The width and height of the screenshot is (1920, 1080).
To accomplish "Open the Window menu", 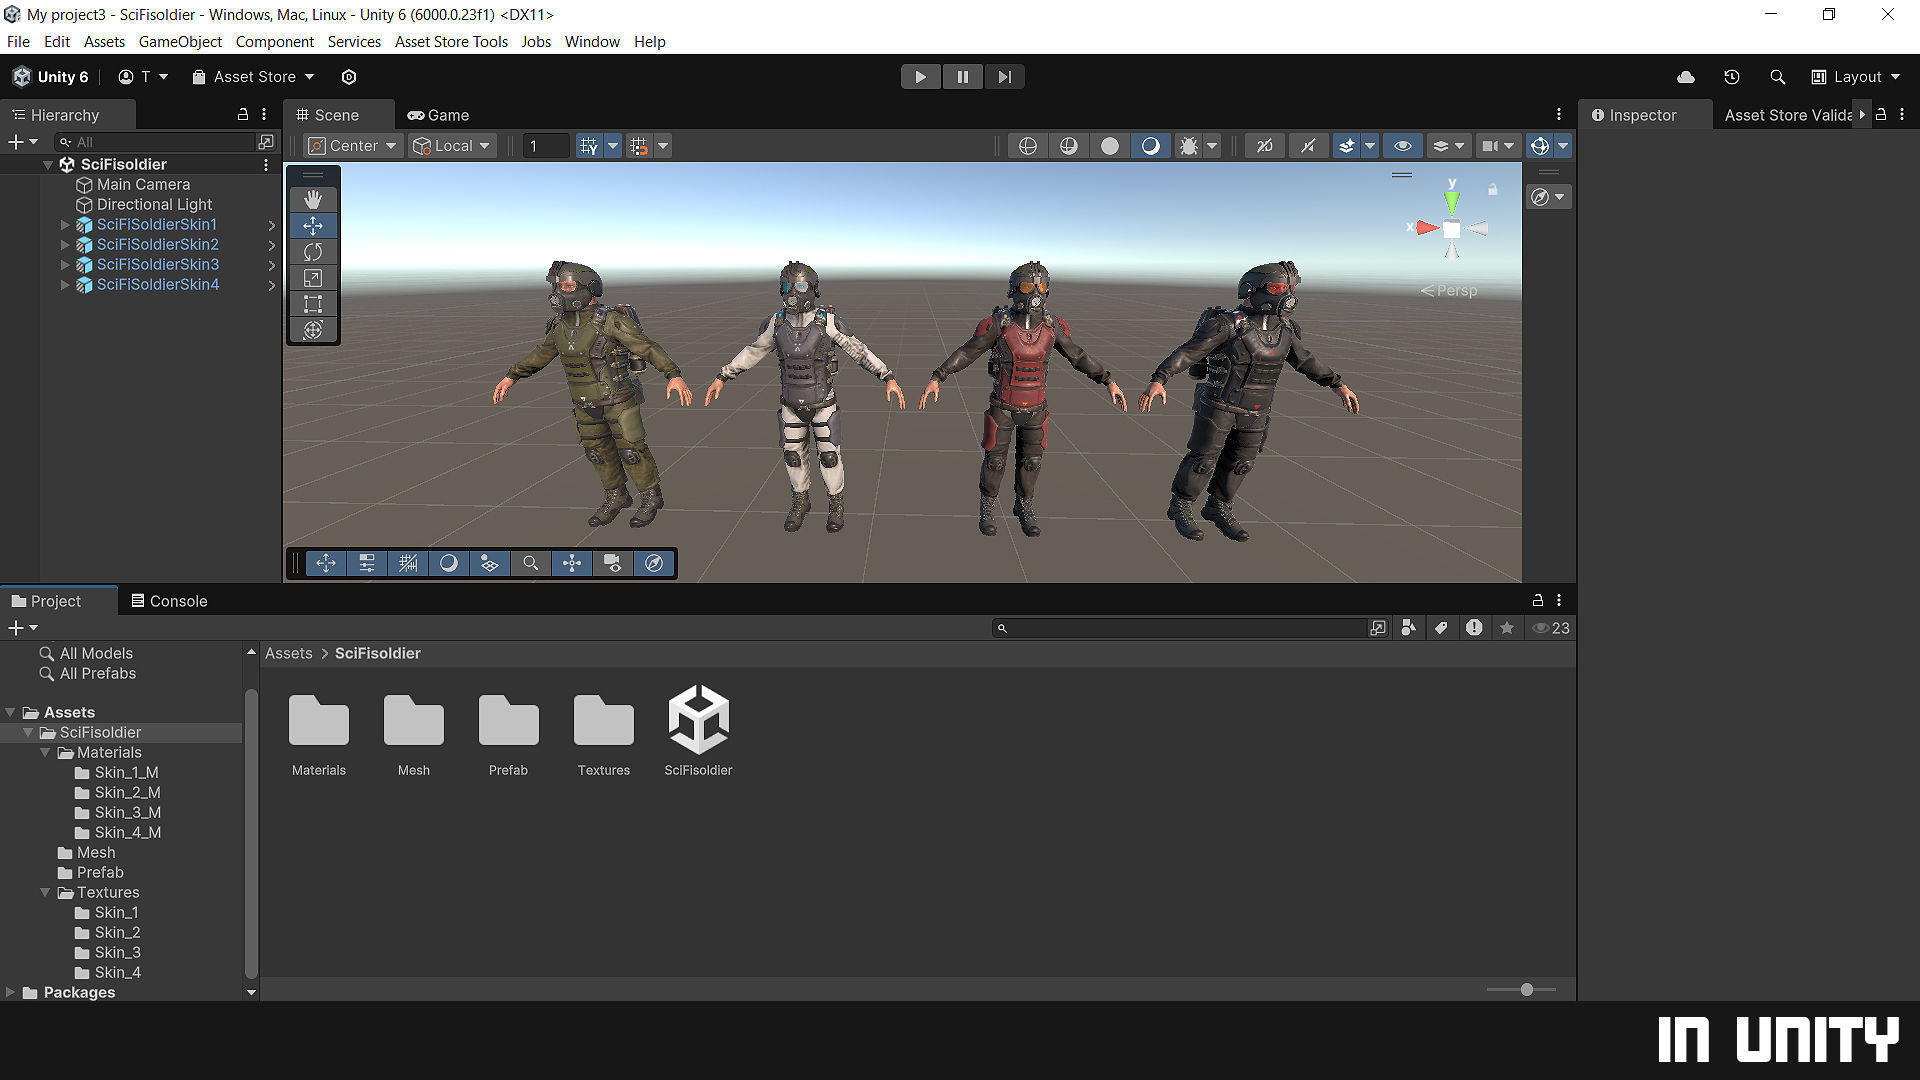I will pyautogui.click(x=592, y=41).
